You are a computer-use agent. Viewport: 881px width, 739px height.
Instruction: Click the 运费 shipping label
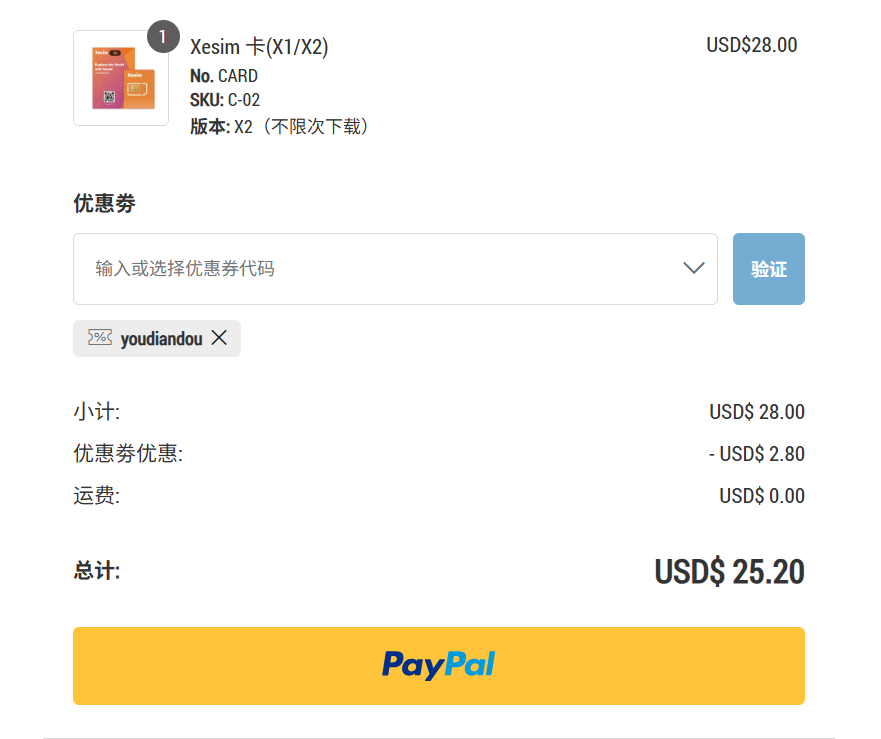[x=96, y=496]
